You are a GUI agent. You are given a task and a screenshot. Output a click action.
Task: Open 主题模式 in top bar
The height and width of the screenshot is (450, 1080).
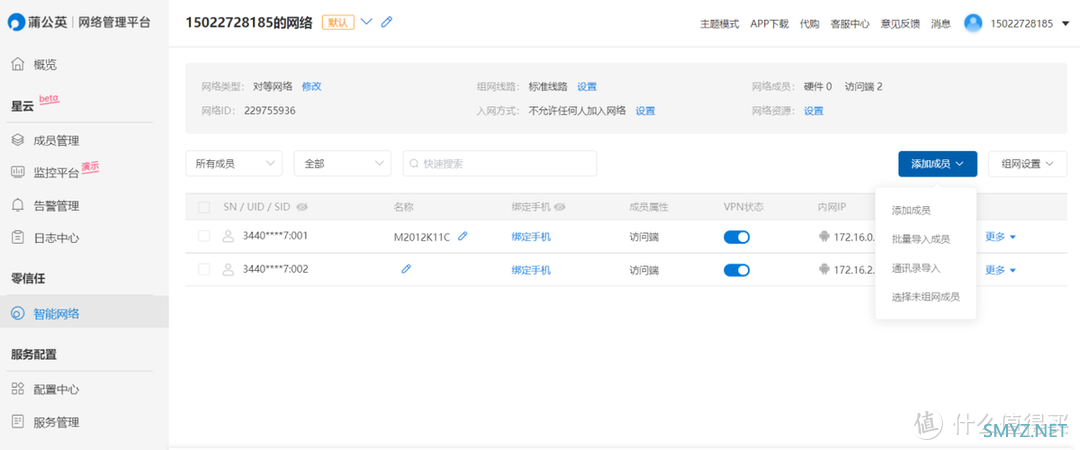pos(720,24)
